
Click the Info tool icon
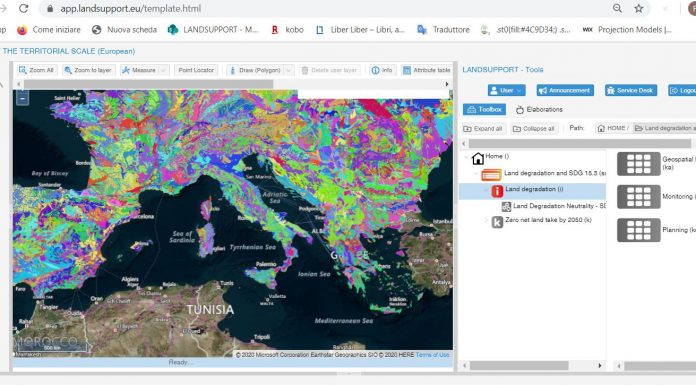pos(382,70)
